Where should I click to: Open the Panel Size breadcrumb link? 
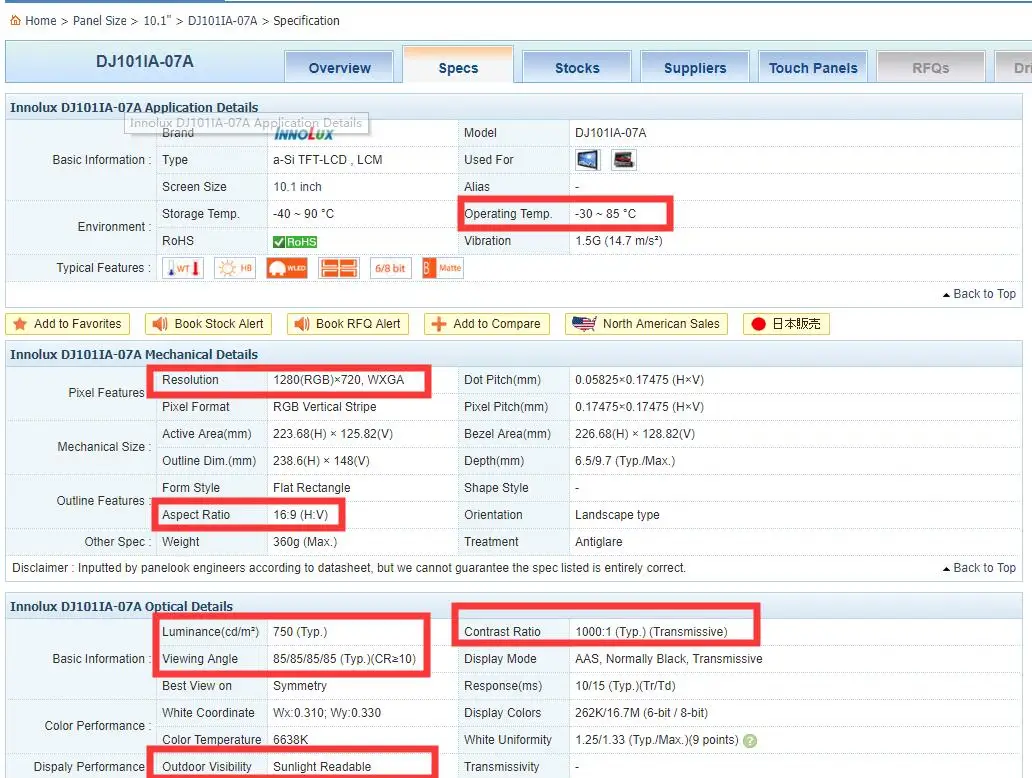[x=99, y=20]
